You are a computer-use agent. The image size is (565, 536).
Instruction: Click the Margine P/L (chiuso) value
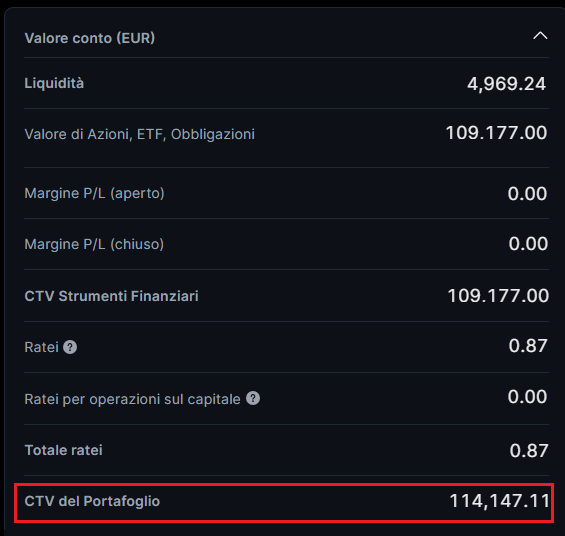tap(528, 244)
